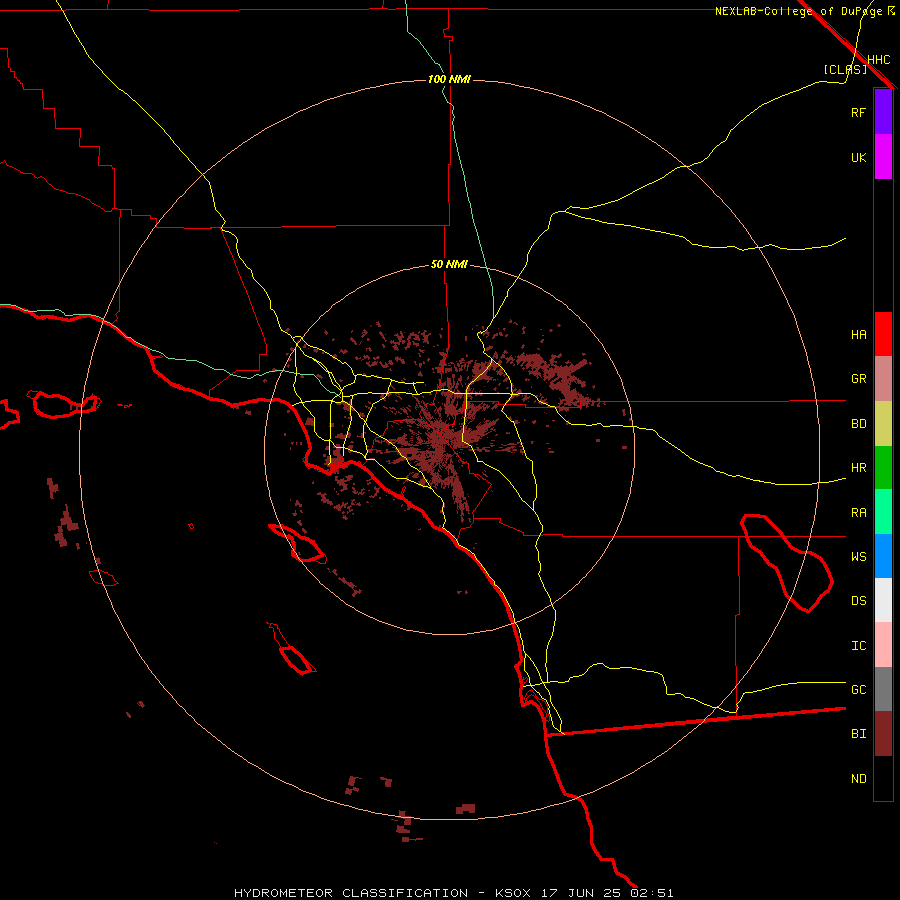The width and height of the screenshot is (900, 900).
Task: Select the blue WS wet snow swatch
Action: coord(883,556)
